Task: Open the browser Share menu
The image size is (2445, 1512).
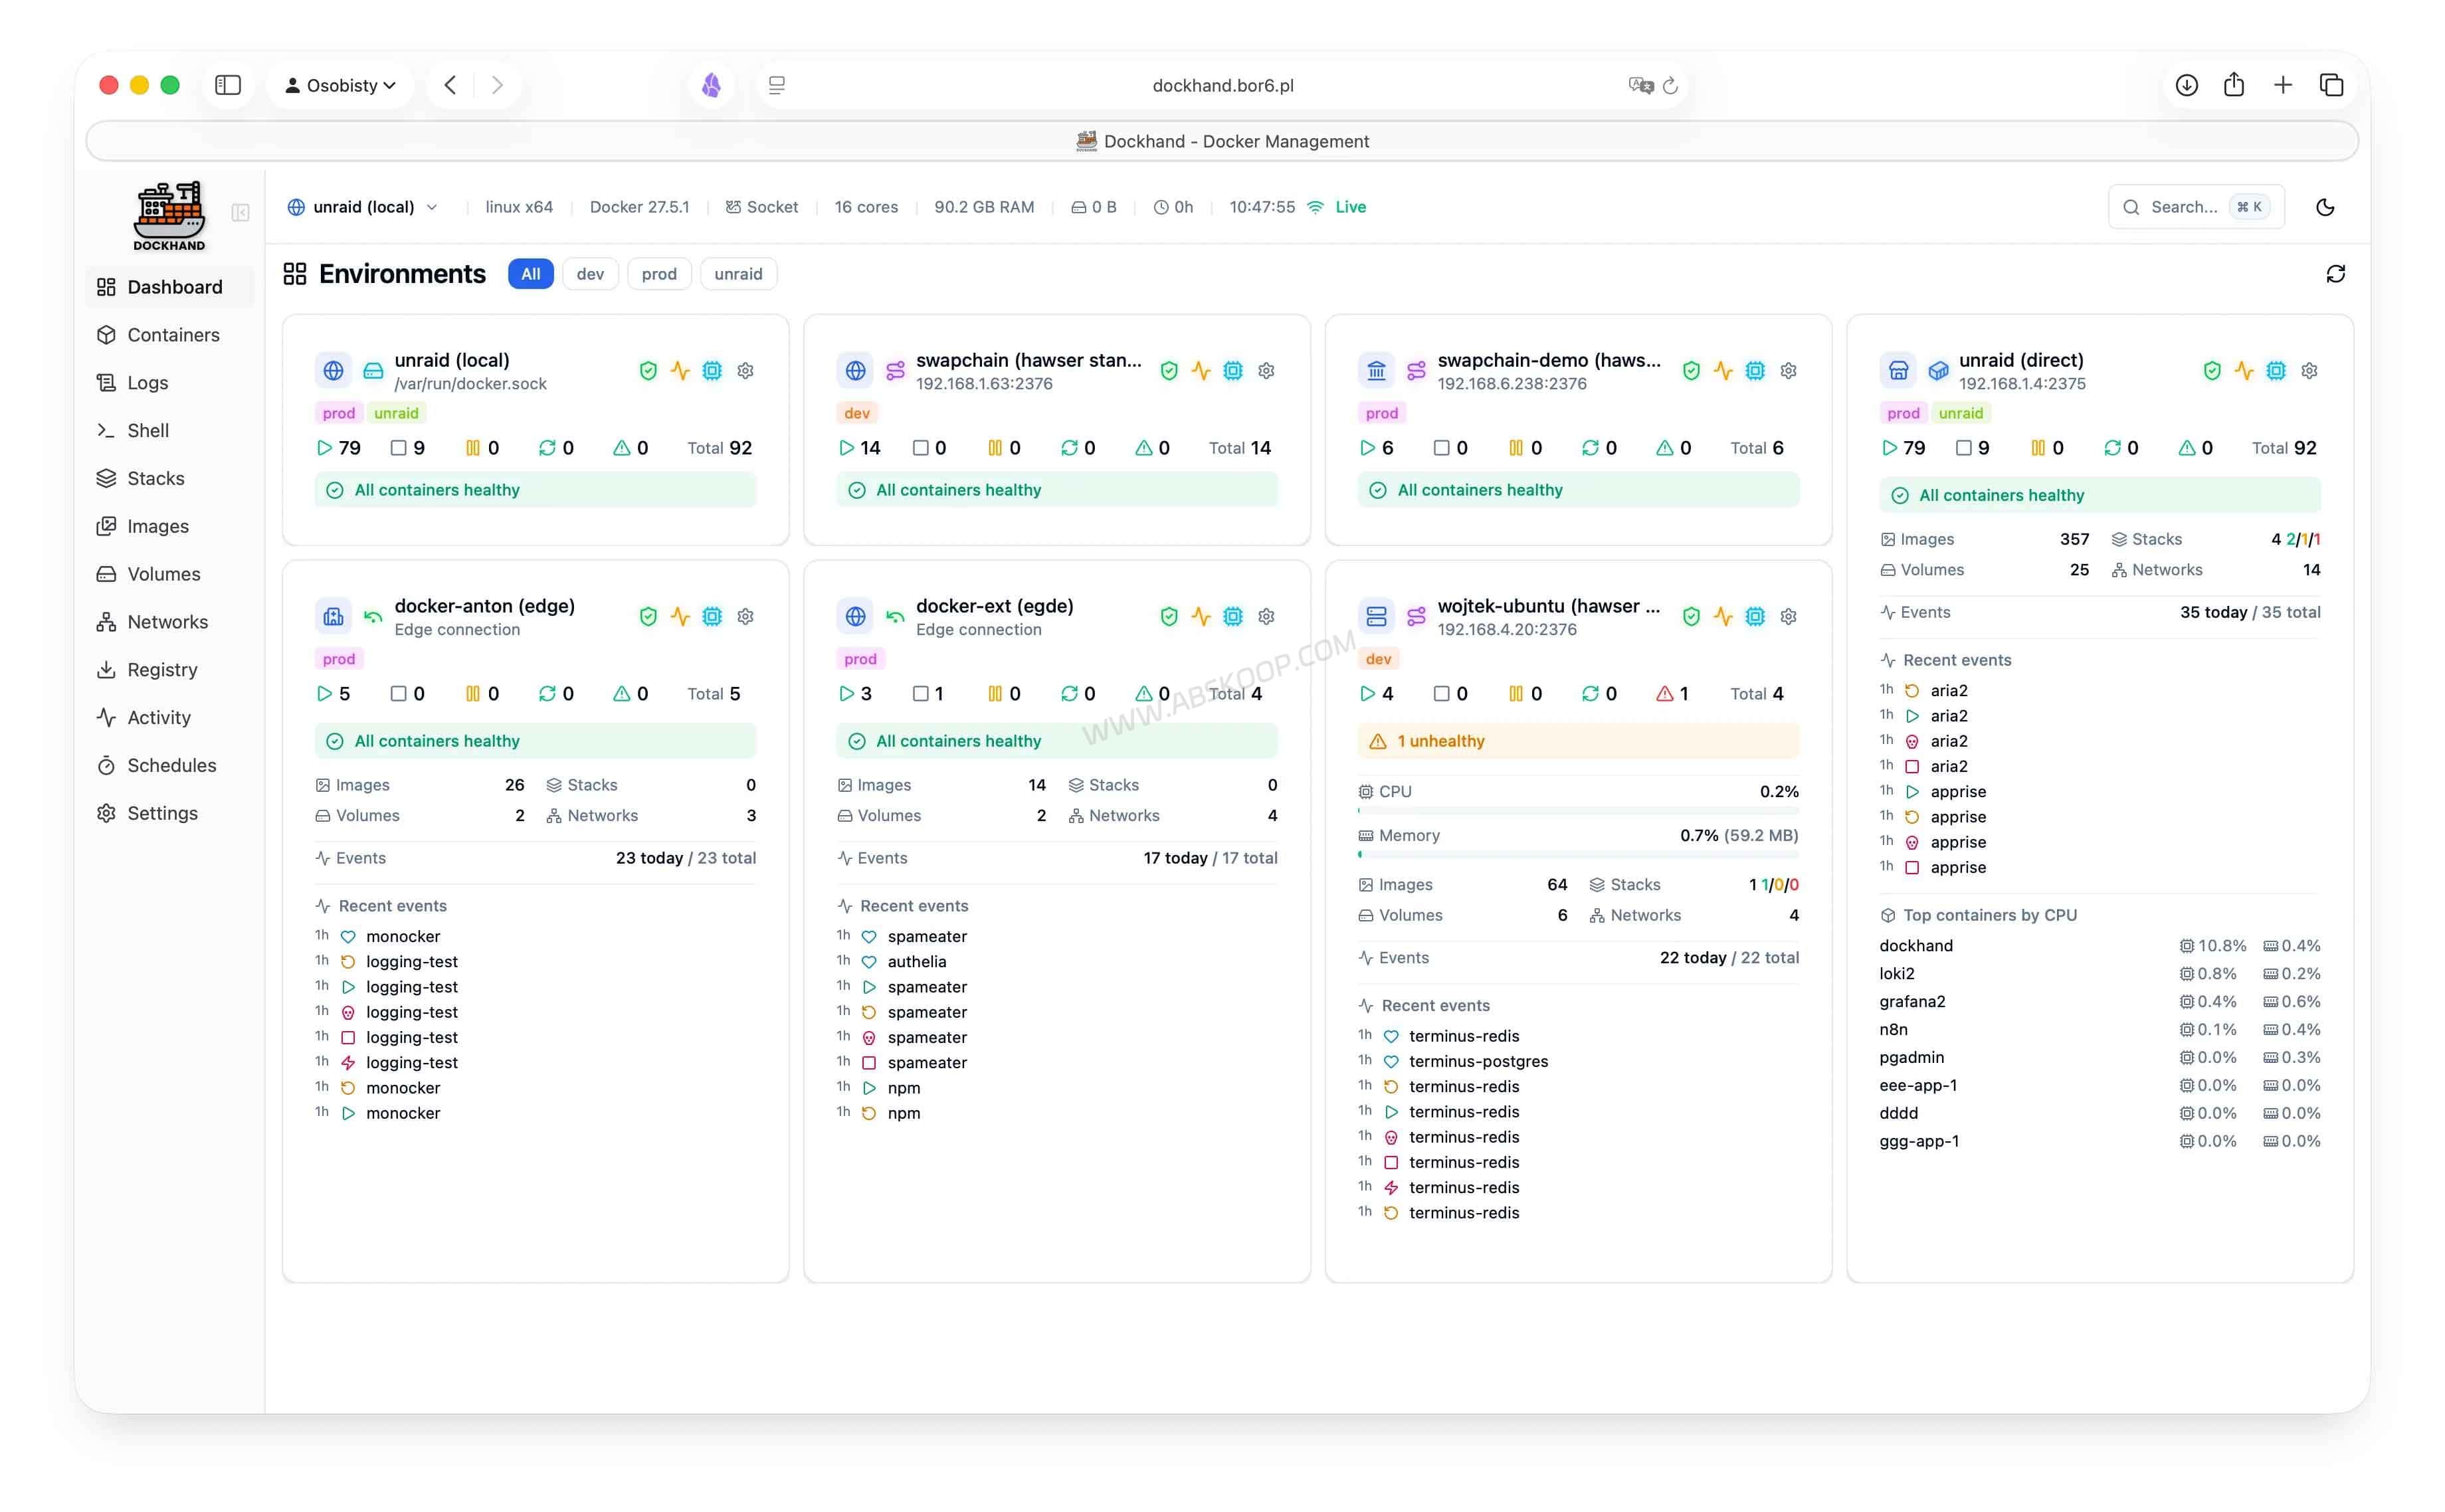Action: pyautogui.click(x=2234, y=85)
